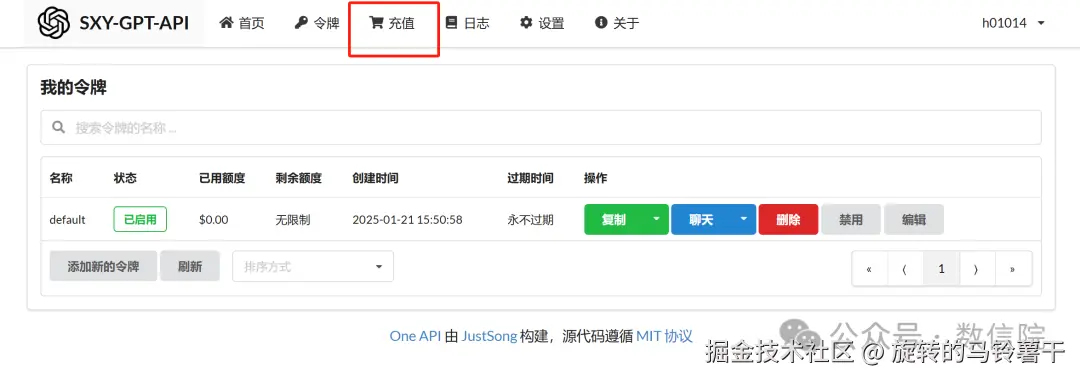This screenshot has width=1080, height=380.
Task: Open the h01014 user dropdown
Action: (1013, 23)
